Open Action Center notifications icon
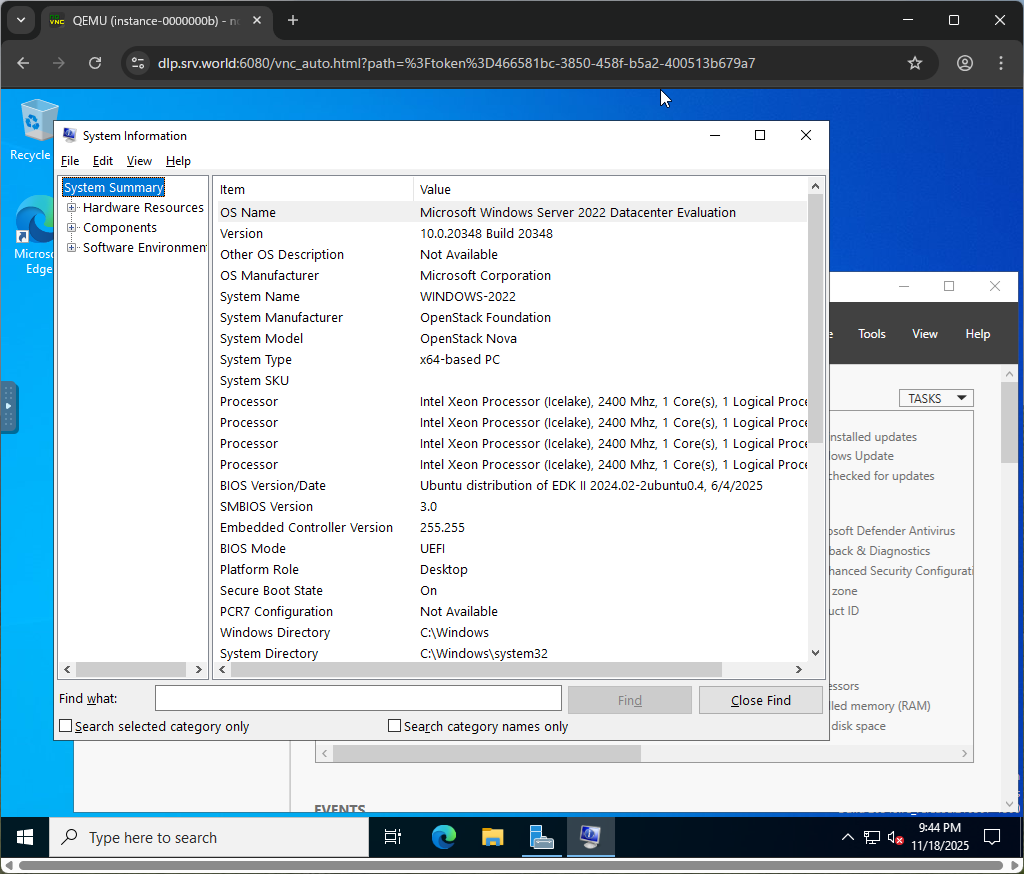The width and height of the screenshot is (1024, 874). point(990,837)
